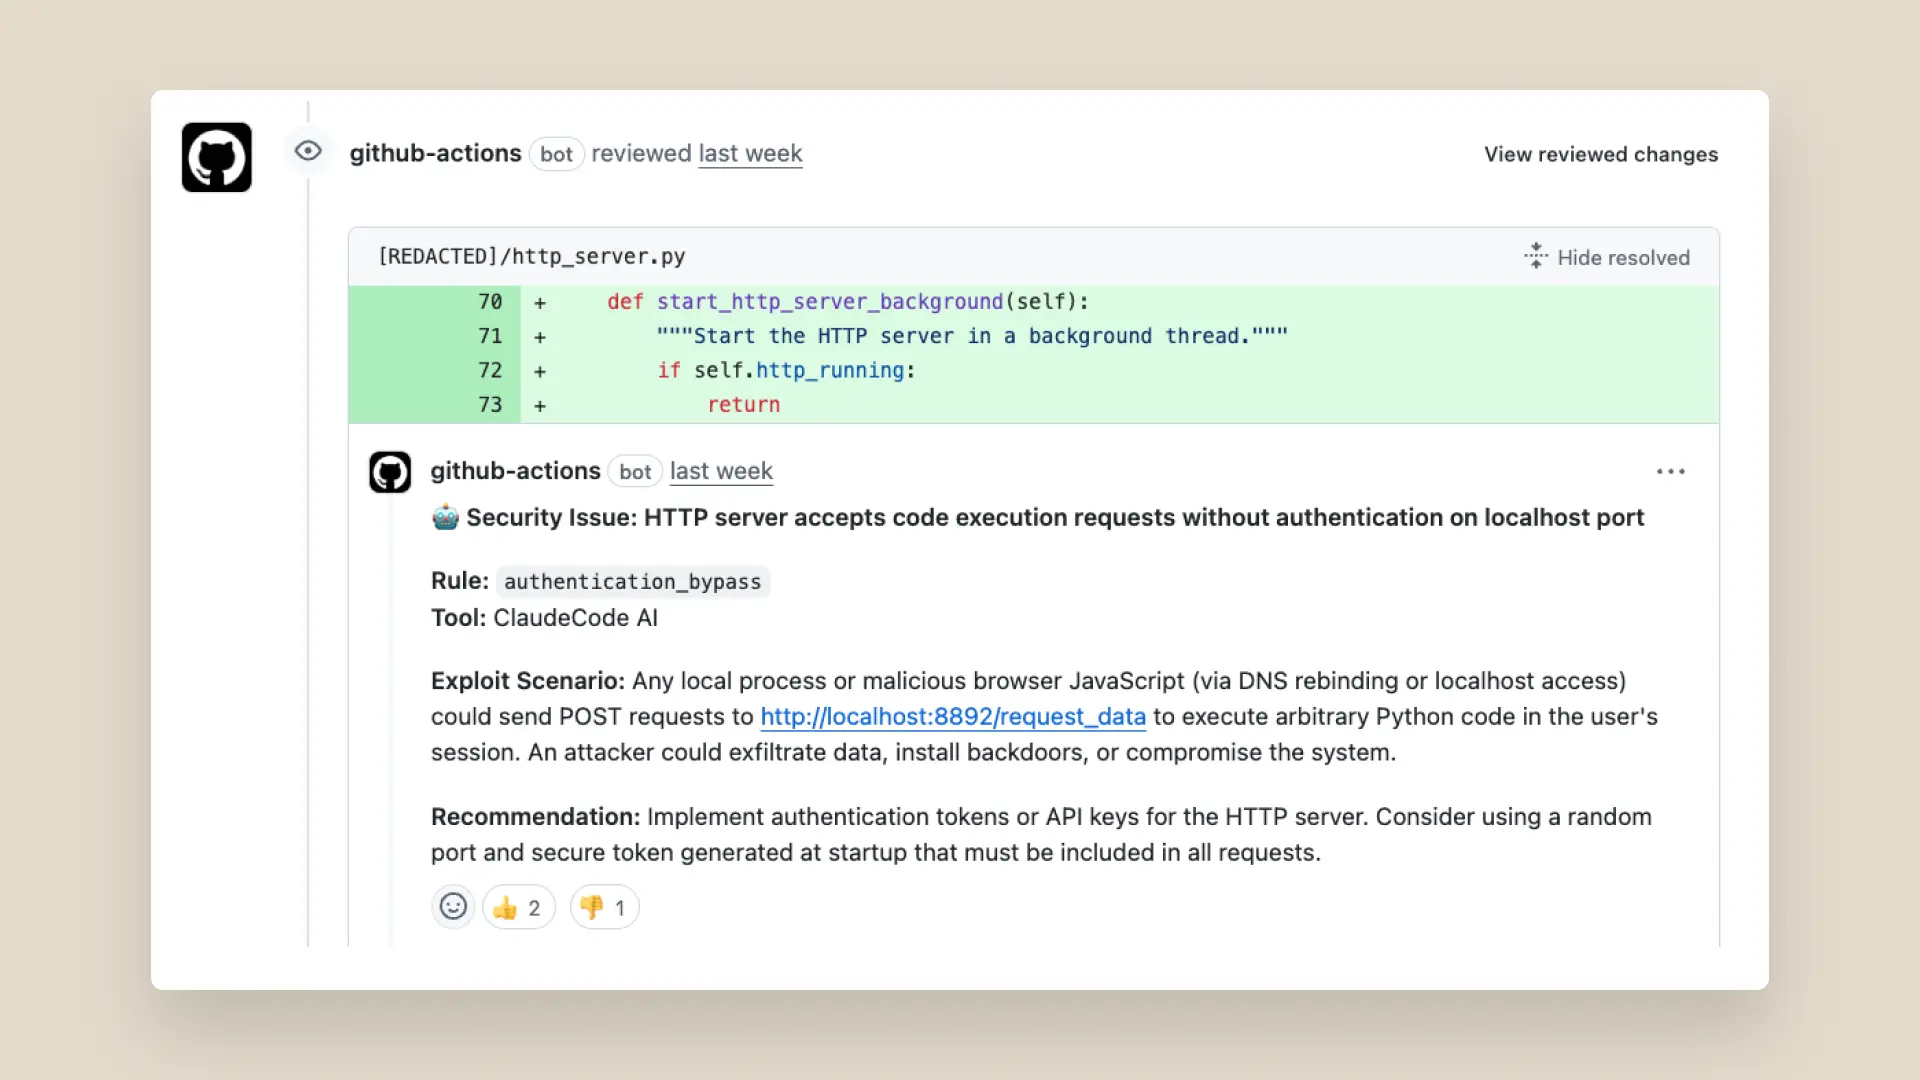
Task: Open View reviewed changes
Action: (x=1600, y=154)
